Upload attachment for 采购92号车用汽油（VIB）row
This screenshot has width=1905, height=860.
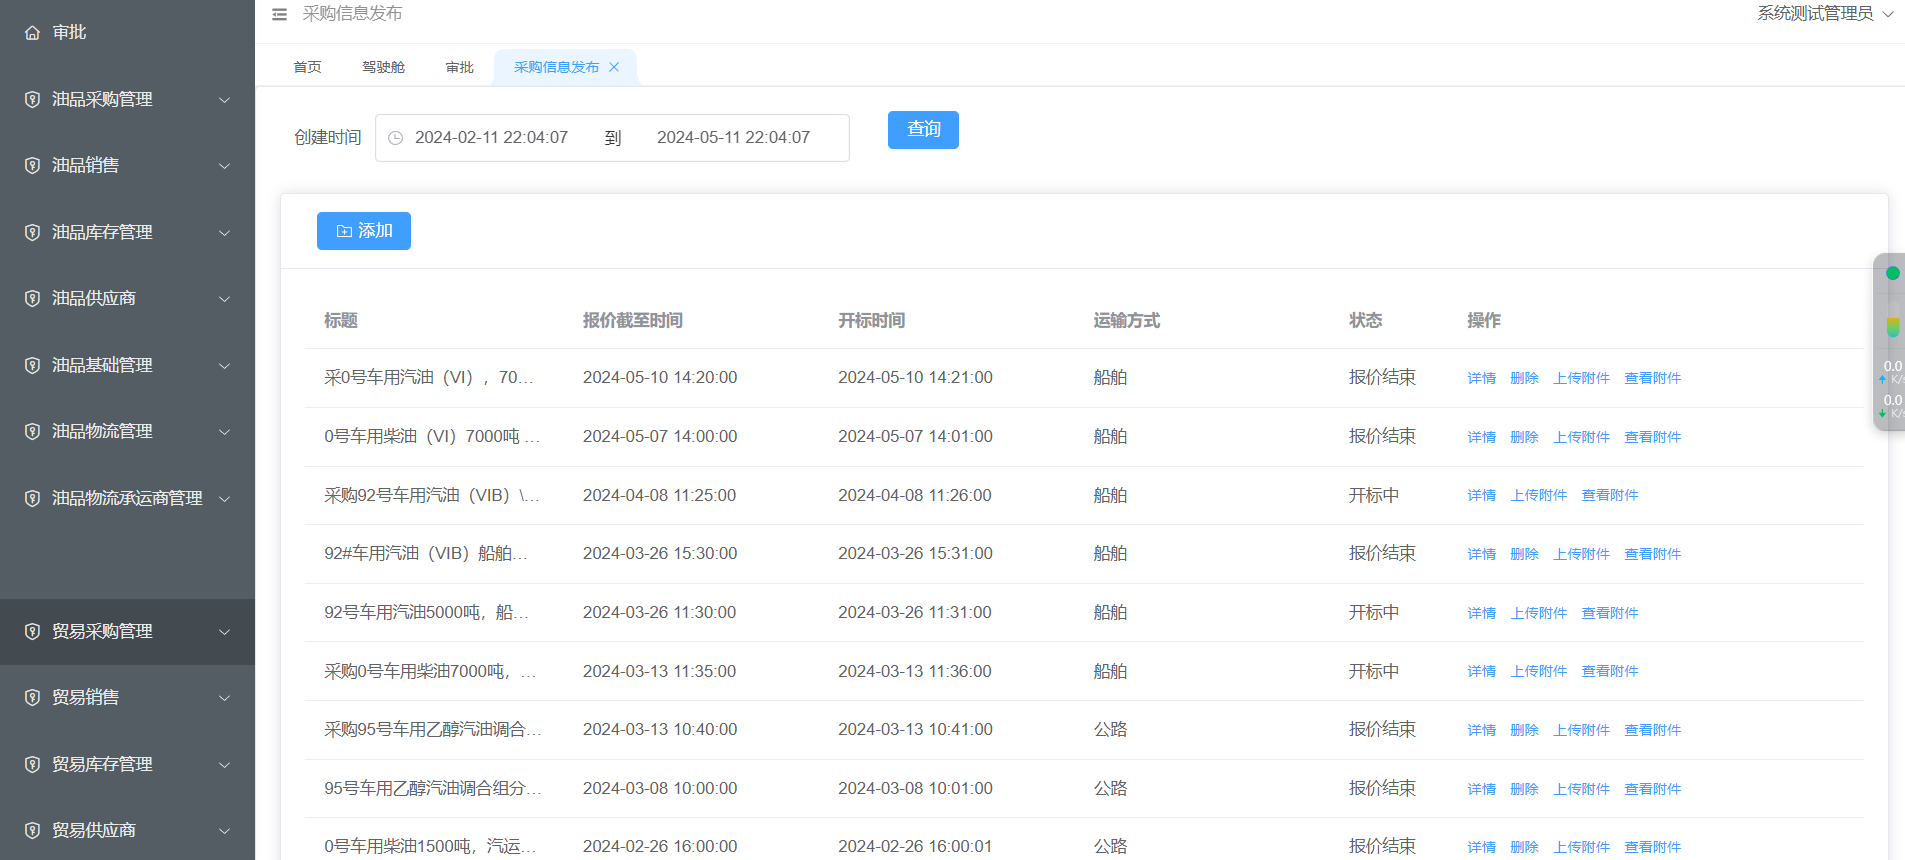[x=1539, y=495]
